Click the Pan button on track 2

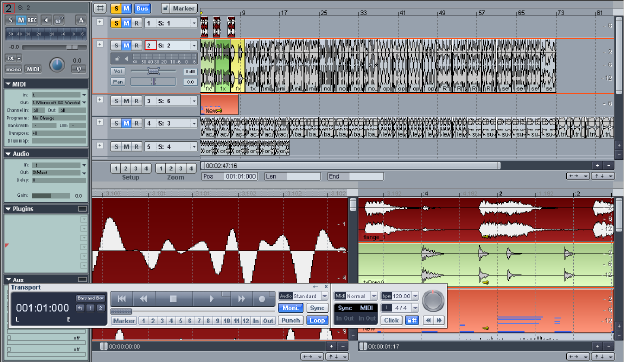[x=118, y=82]
